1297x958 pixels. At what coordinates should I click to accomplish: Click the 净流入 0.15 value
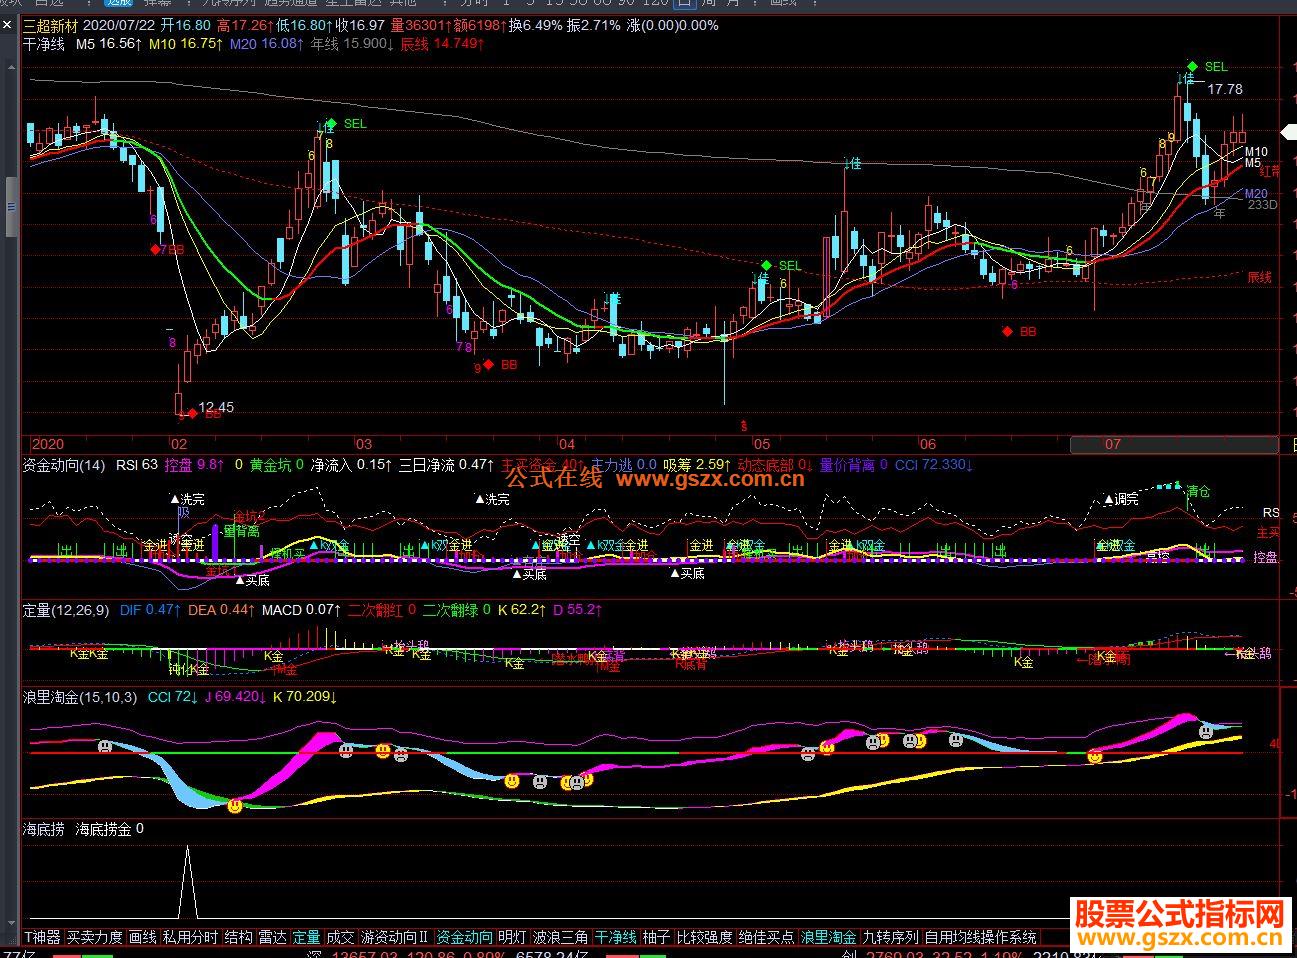(x=351, y=465)
